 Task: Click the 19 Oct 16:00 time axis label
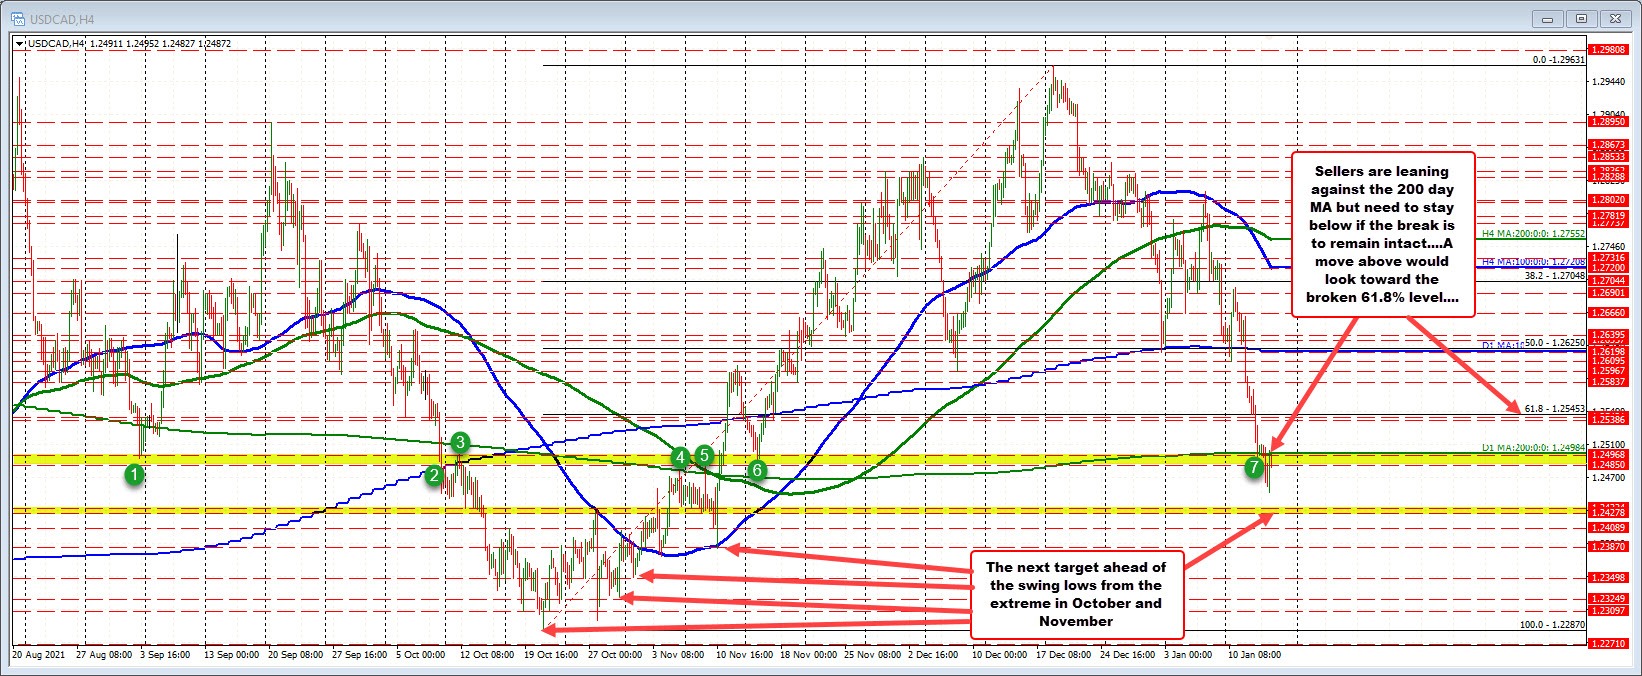[x=551, y=655]
